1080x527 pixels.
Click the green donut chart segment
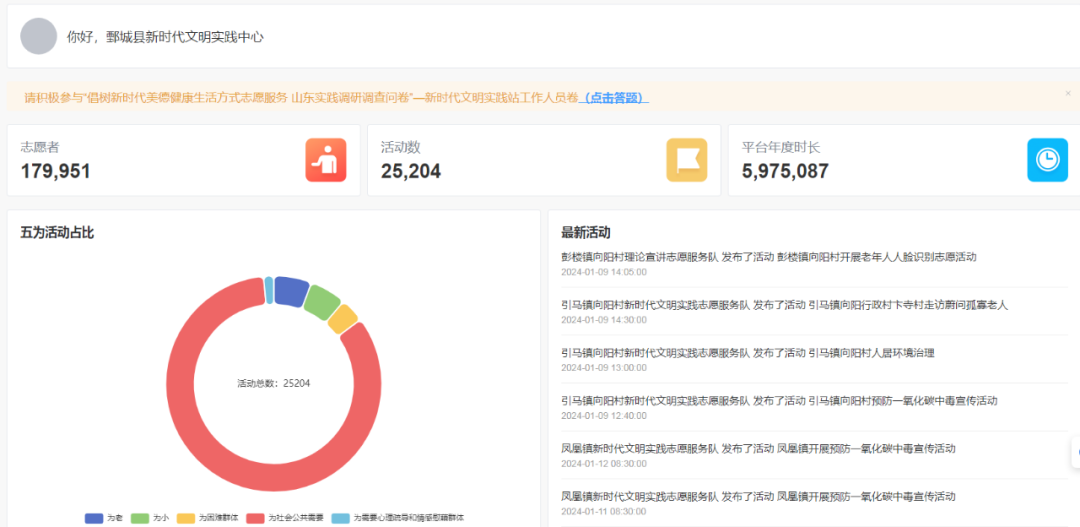coord(322,302)
